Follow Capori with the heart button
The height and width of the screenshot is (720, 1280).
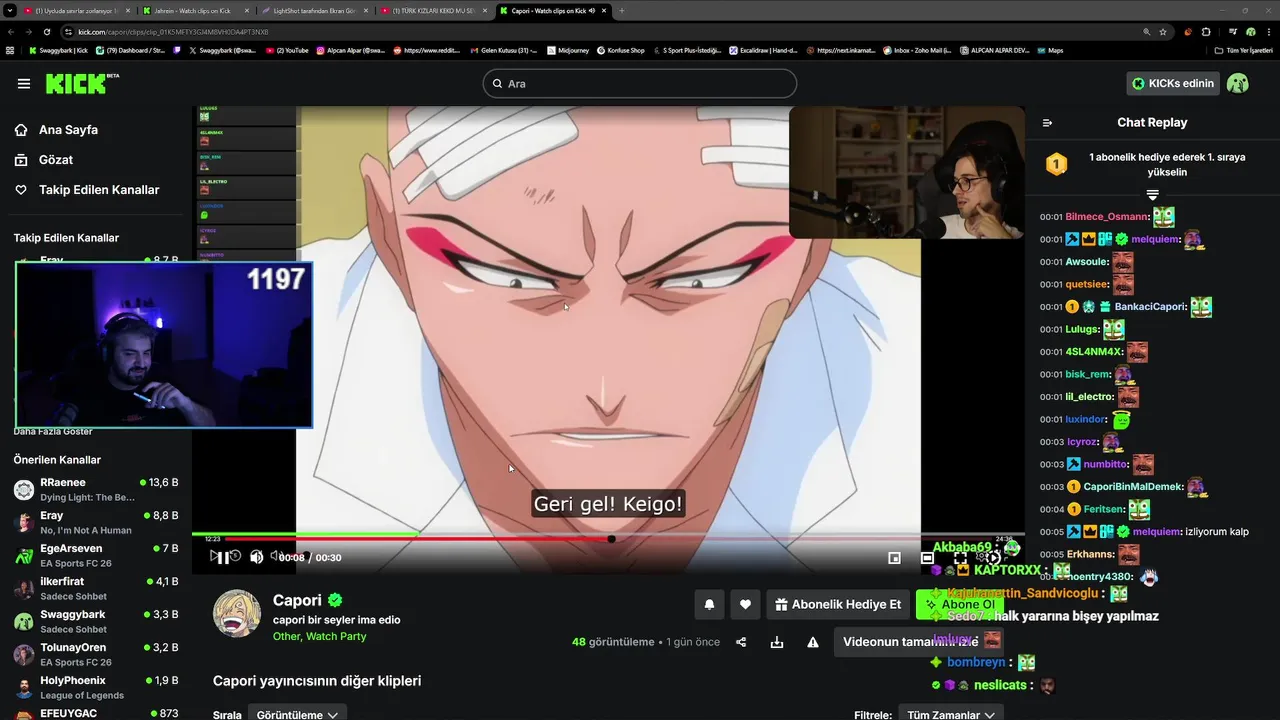(x=745, y=604)
